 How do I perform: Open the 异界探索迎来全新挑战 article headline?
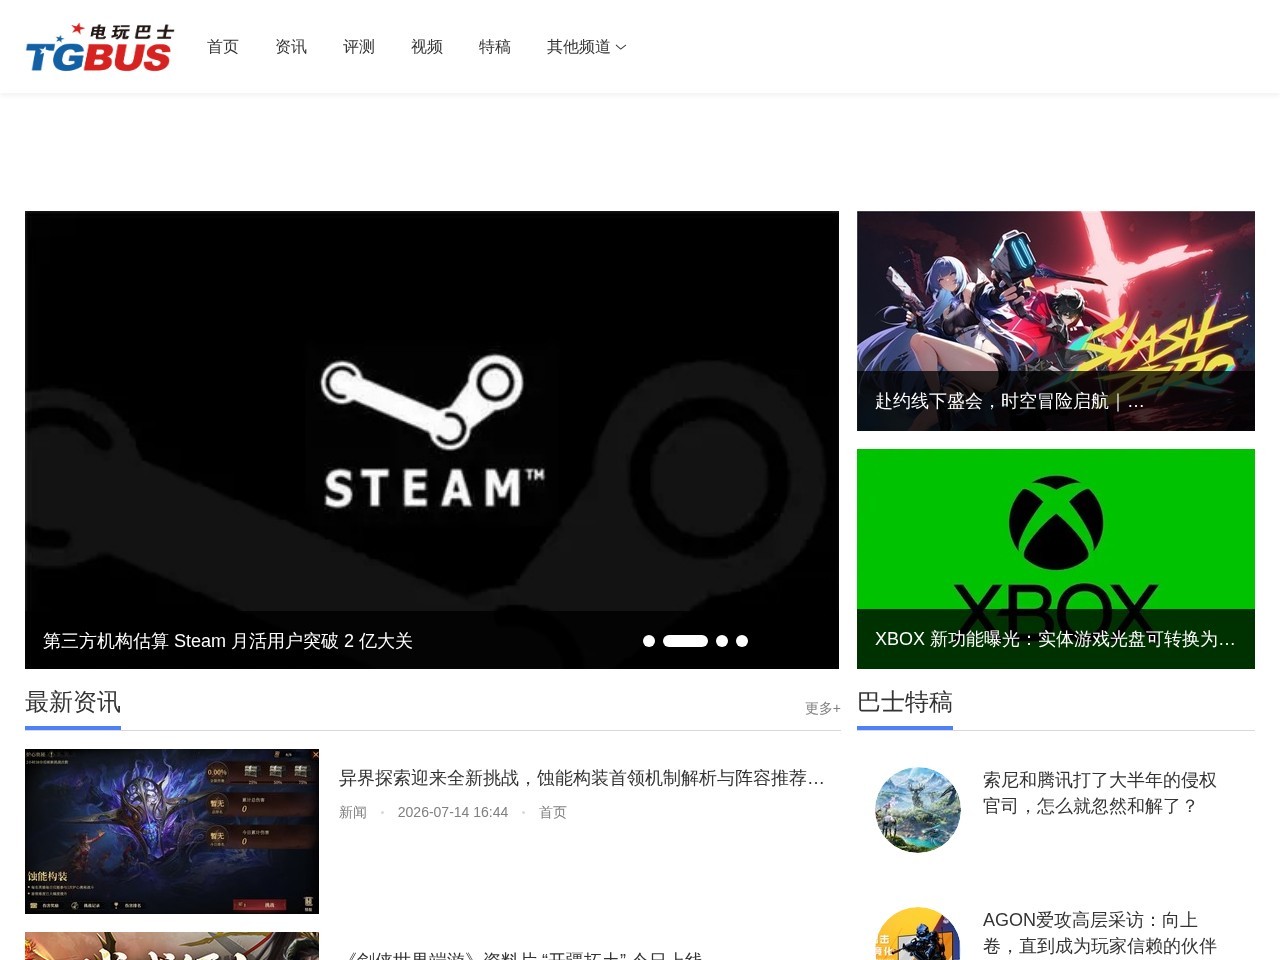pyautogui.click(x=582, y=778)
